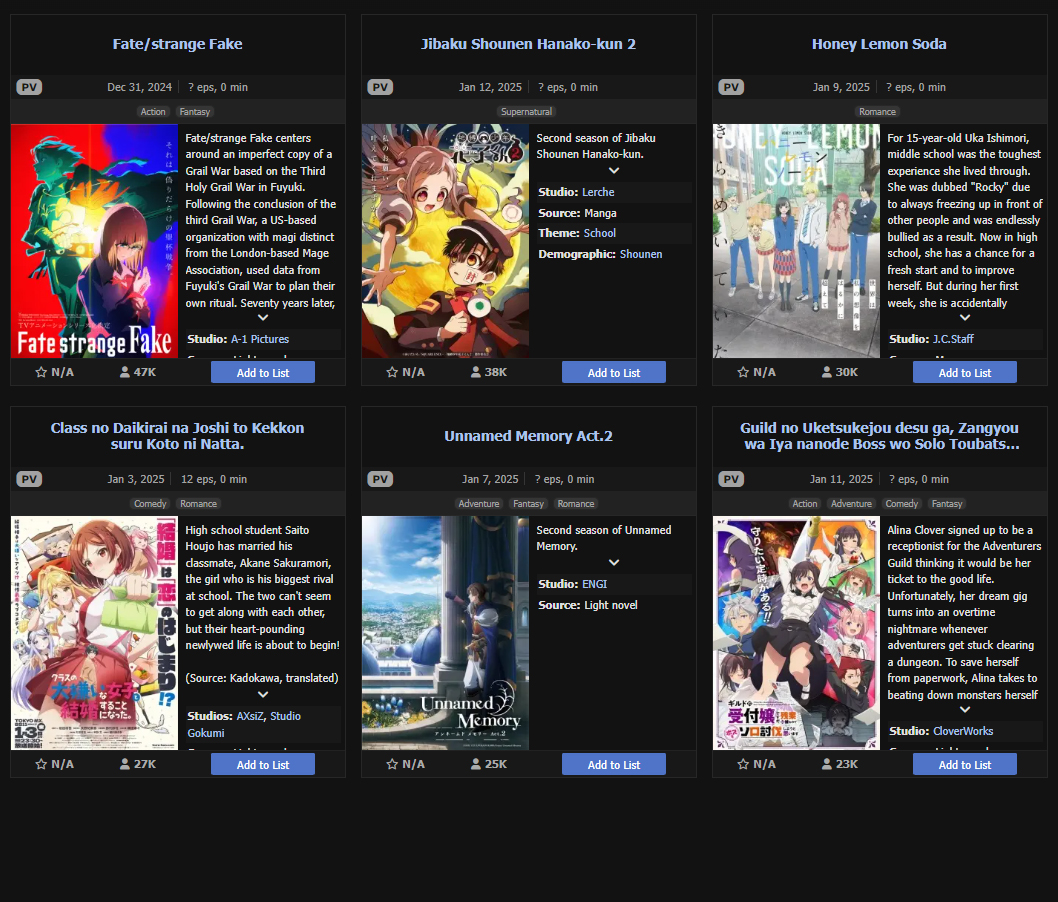Open the Guild no Uketsukejou poster image
Screen dimensions: 1058x902
click(x=796, y=633)
